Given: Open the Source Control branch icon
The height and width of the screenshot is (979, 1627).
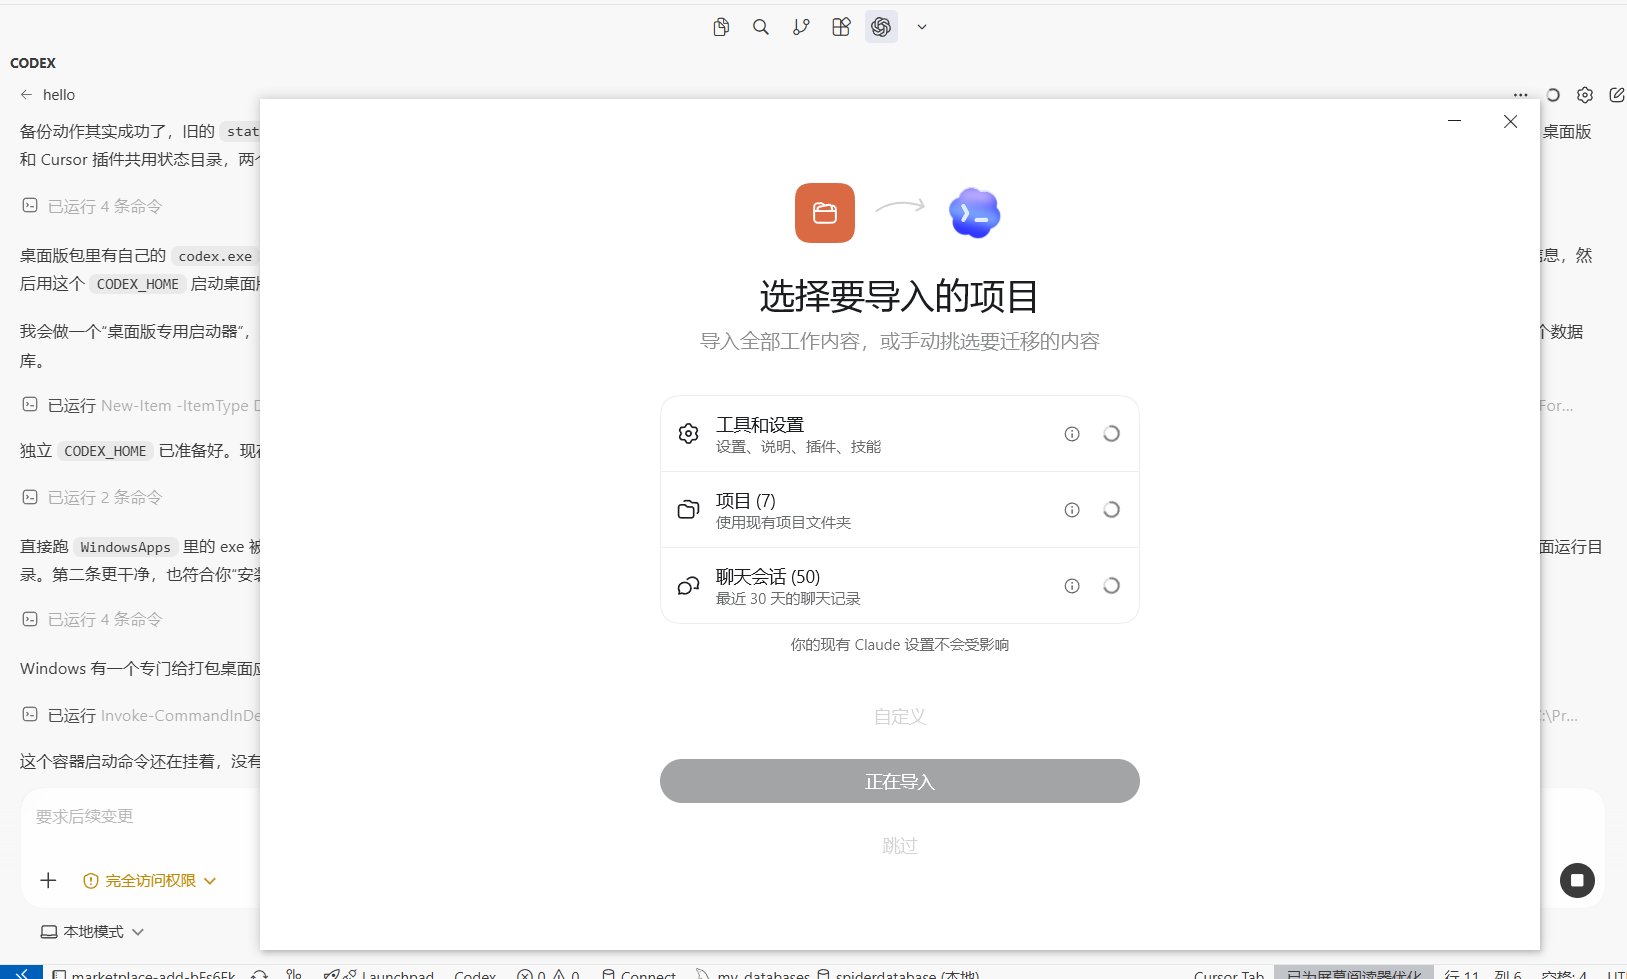Looking at the screenshot, I should pyautogui.click(x=801, y=27).
